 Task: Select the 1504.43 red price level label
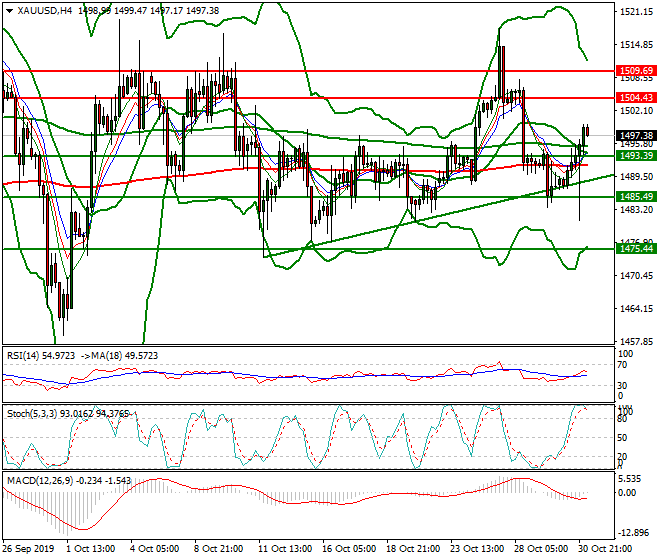pos(636,98)
